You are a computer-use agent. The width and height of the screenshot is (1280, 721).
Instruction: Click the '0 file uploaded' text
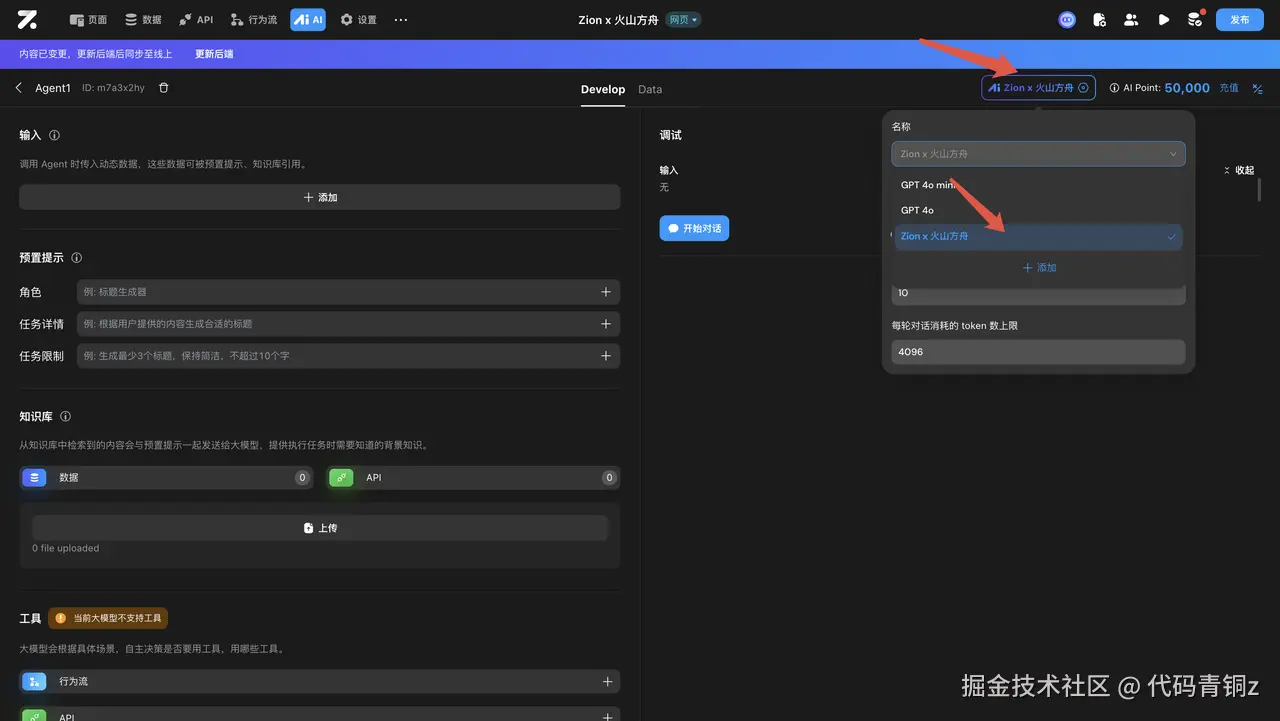[x=66, y=548]
